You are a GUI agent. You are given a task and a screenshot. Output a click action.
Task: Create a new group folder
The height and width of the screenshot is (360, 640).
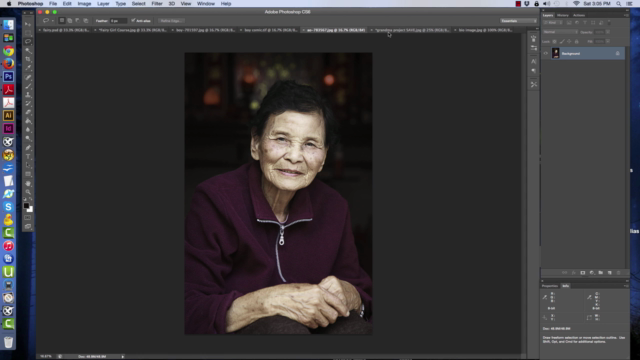point(600,273)
